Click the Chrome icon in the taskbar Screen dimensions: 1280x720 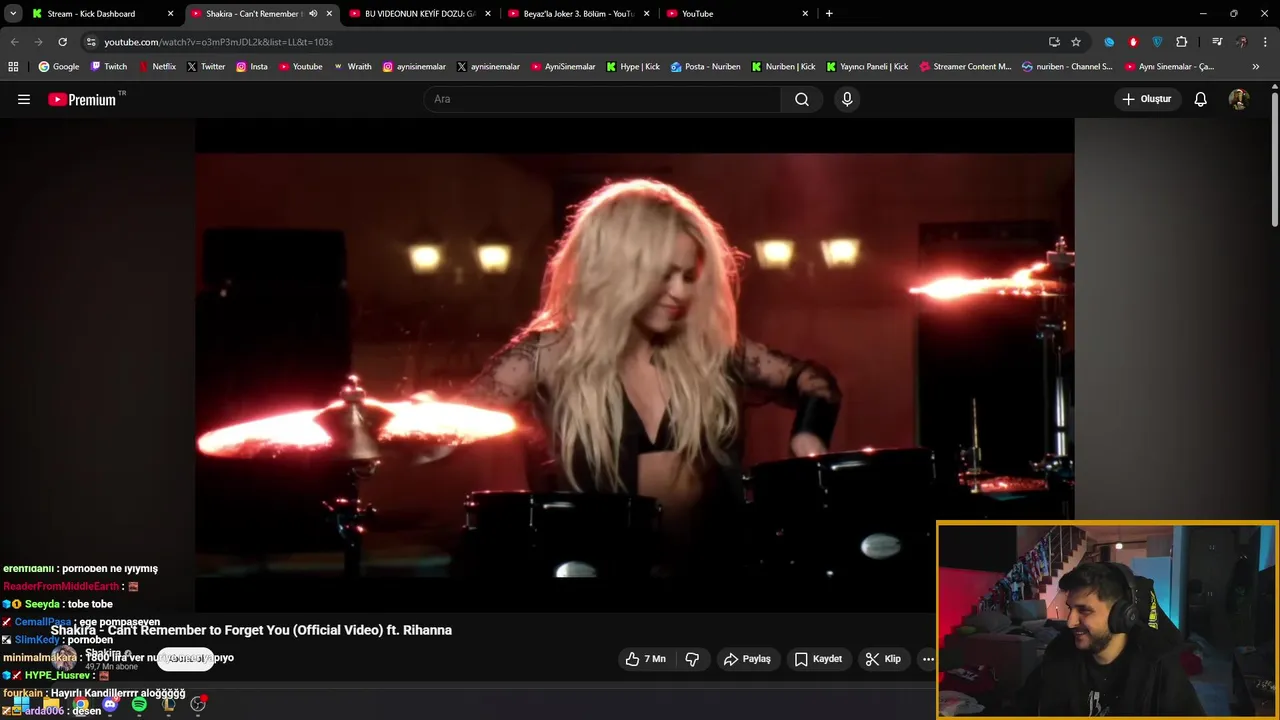tap(80, 704)
